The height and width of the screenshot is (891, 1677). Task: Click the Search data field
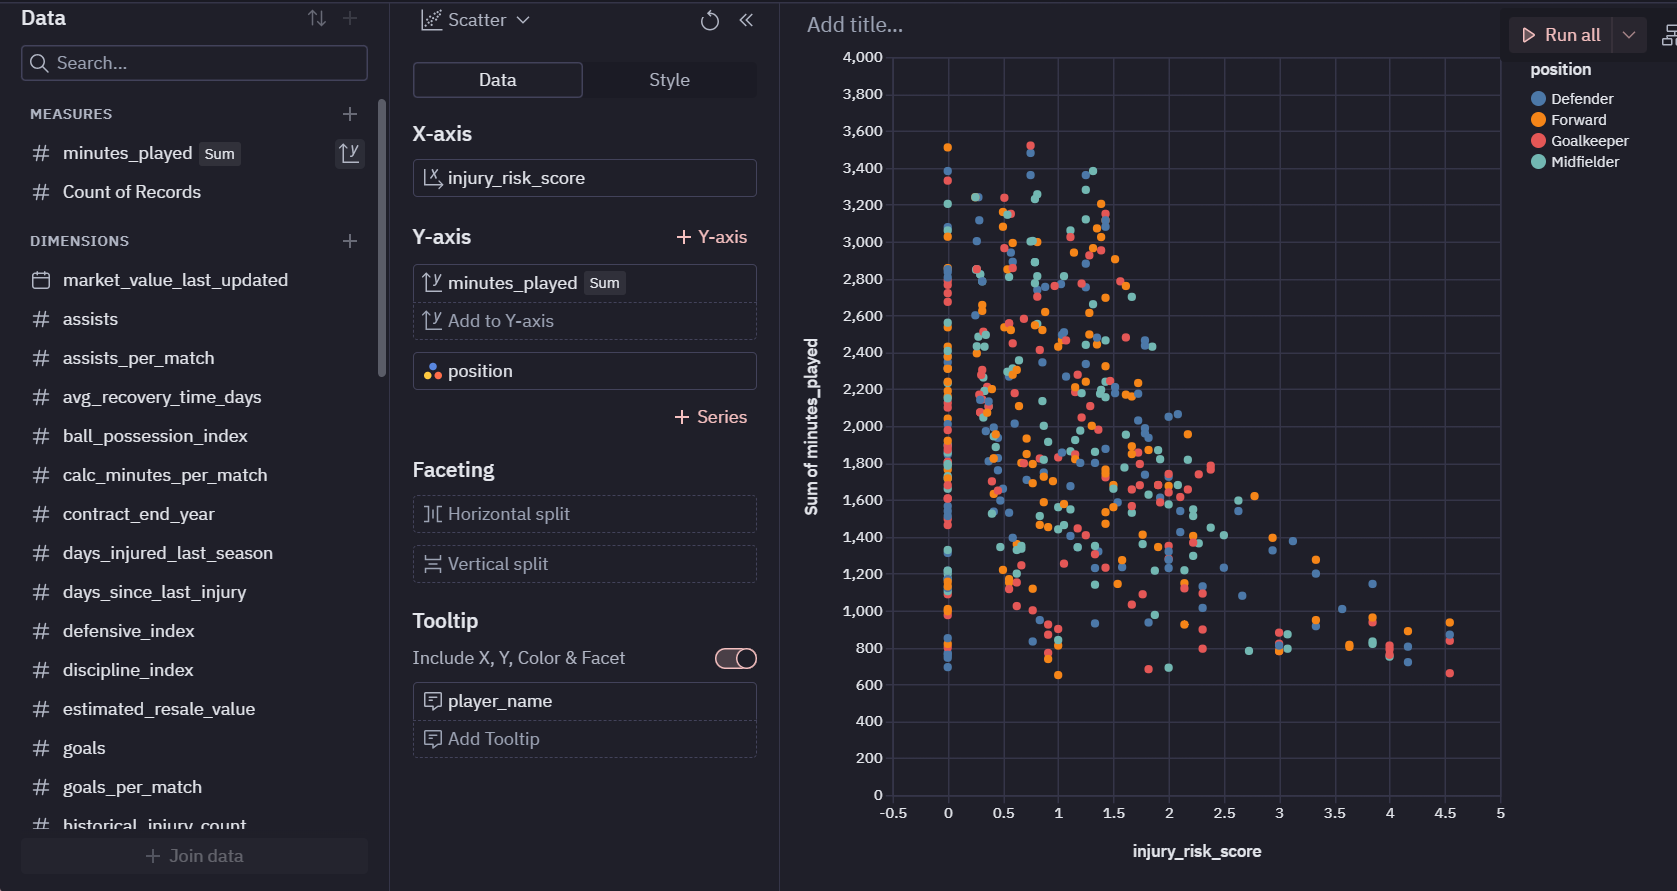(194, 63)
